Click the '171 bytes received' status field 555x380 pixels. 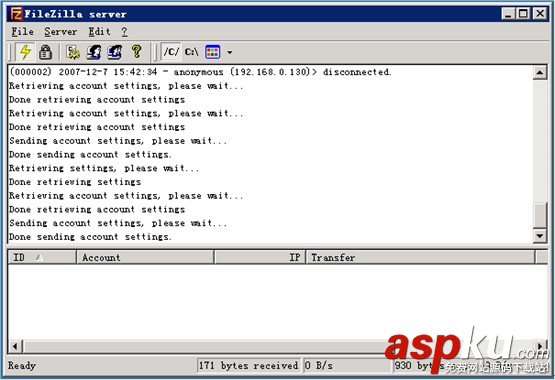(248, 365)
